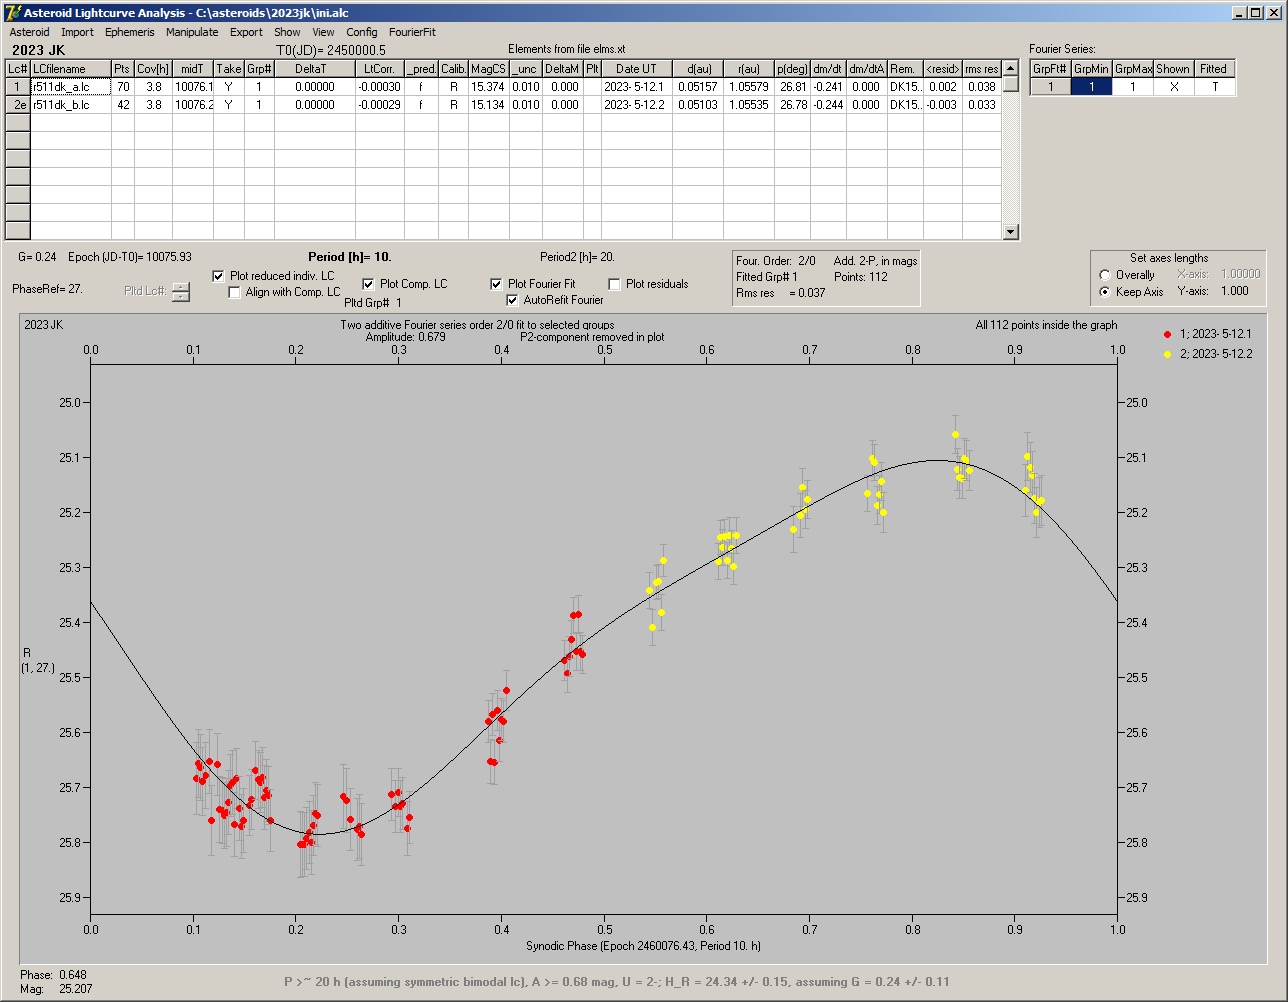Open the Import menu
Image resolution: width=1288 pixels, height=1002 pixels.
pyautogui.click(x=77, y=32)
